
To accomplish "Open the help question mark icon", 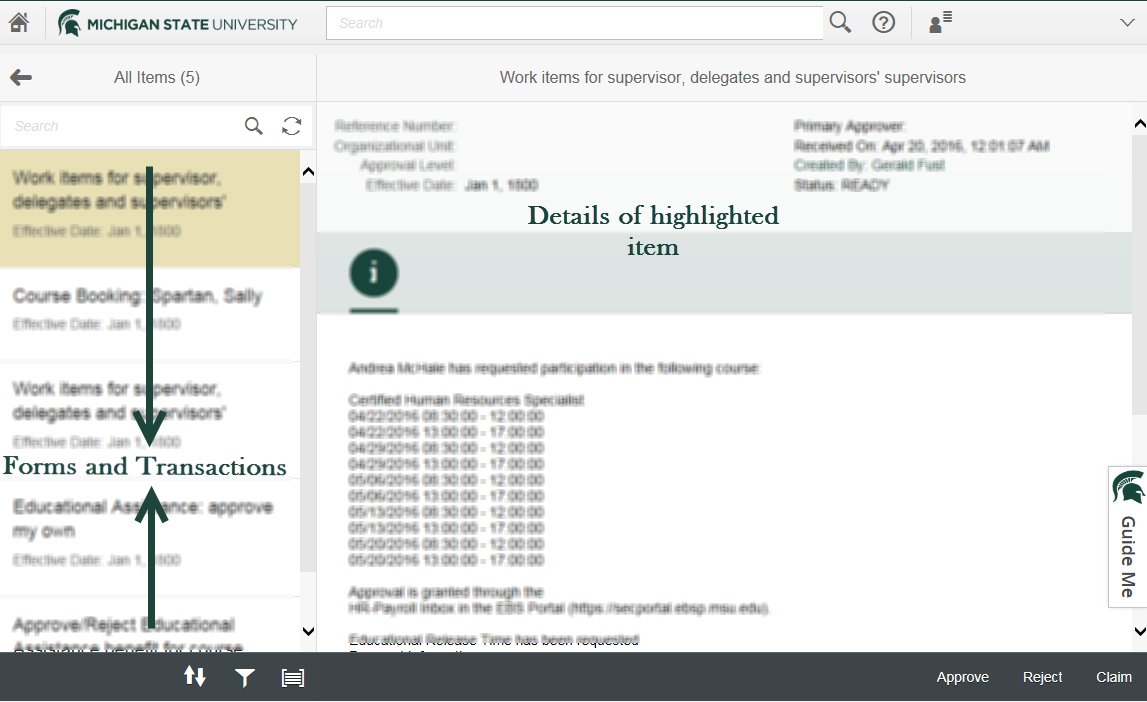I will pyautogui.click(x=883, y=23).
